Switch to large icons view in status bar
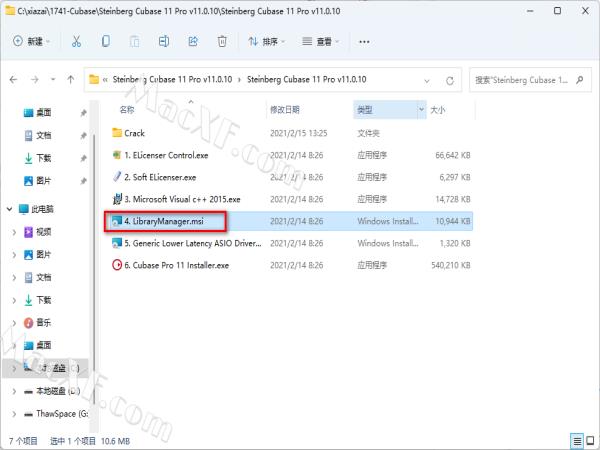 click(x=590, y=441)
